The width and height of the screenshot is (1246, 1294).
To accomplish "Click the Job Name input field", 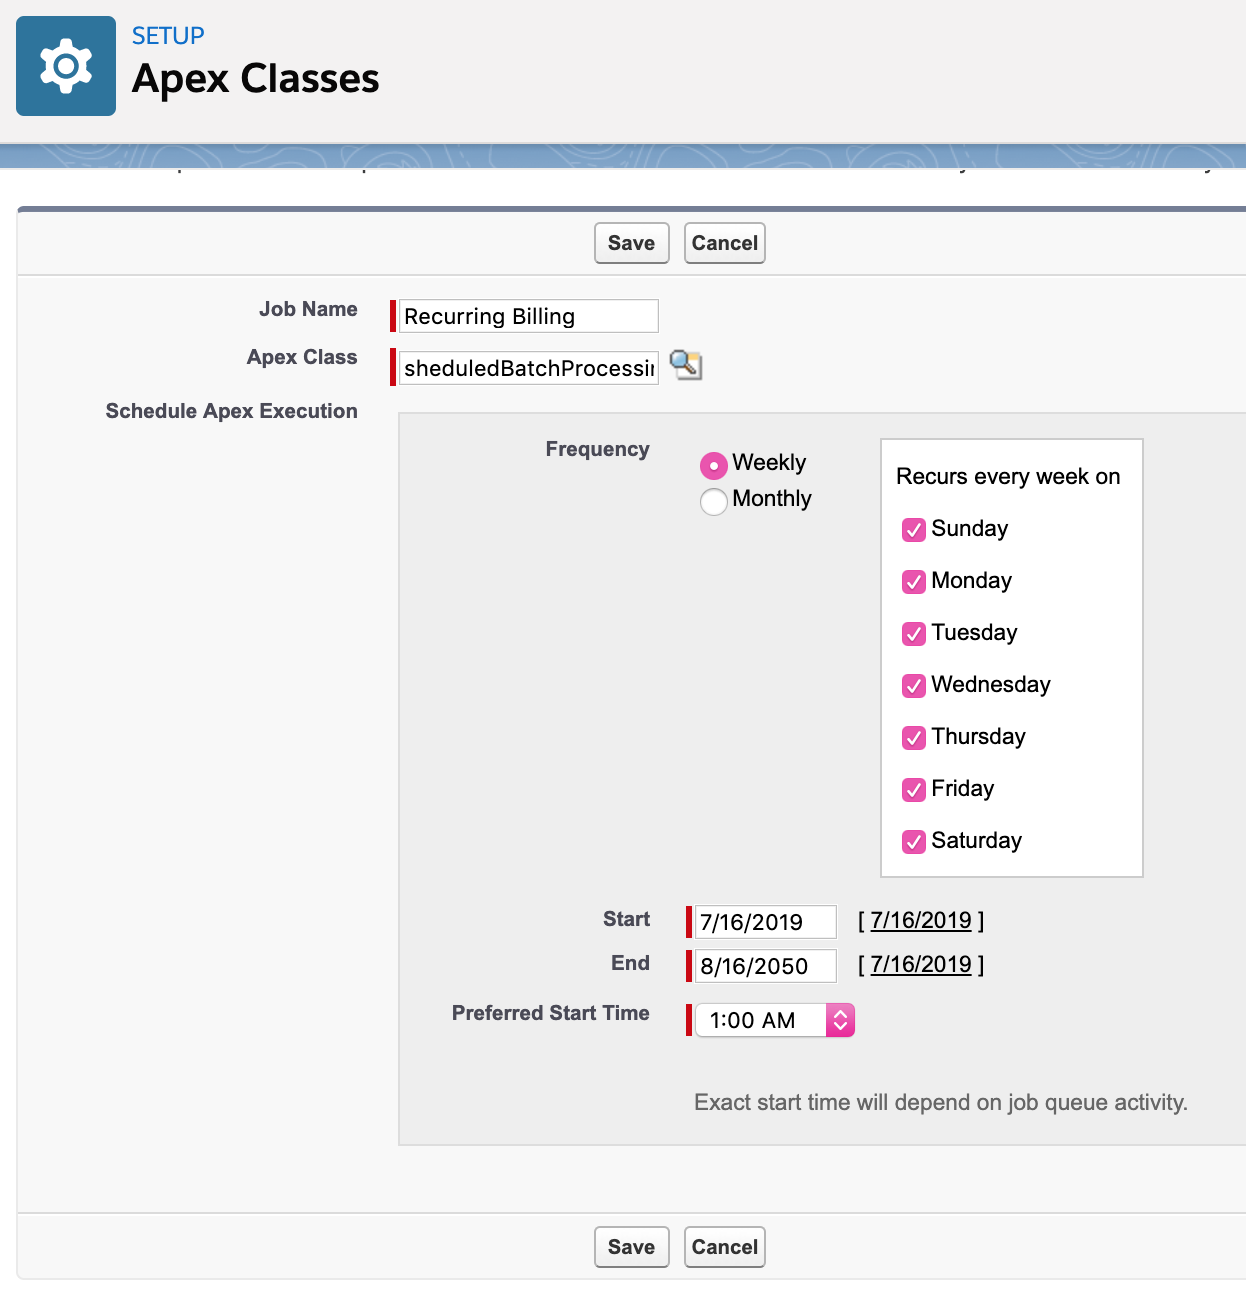I will tap(528, 316).
